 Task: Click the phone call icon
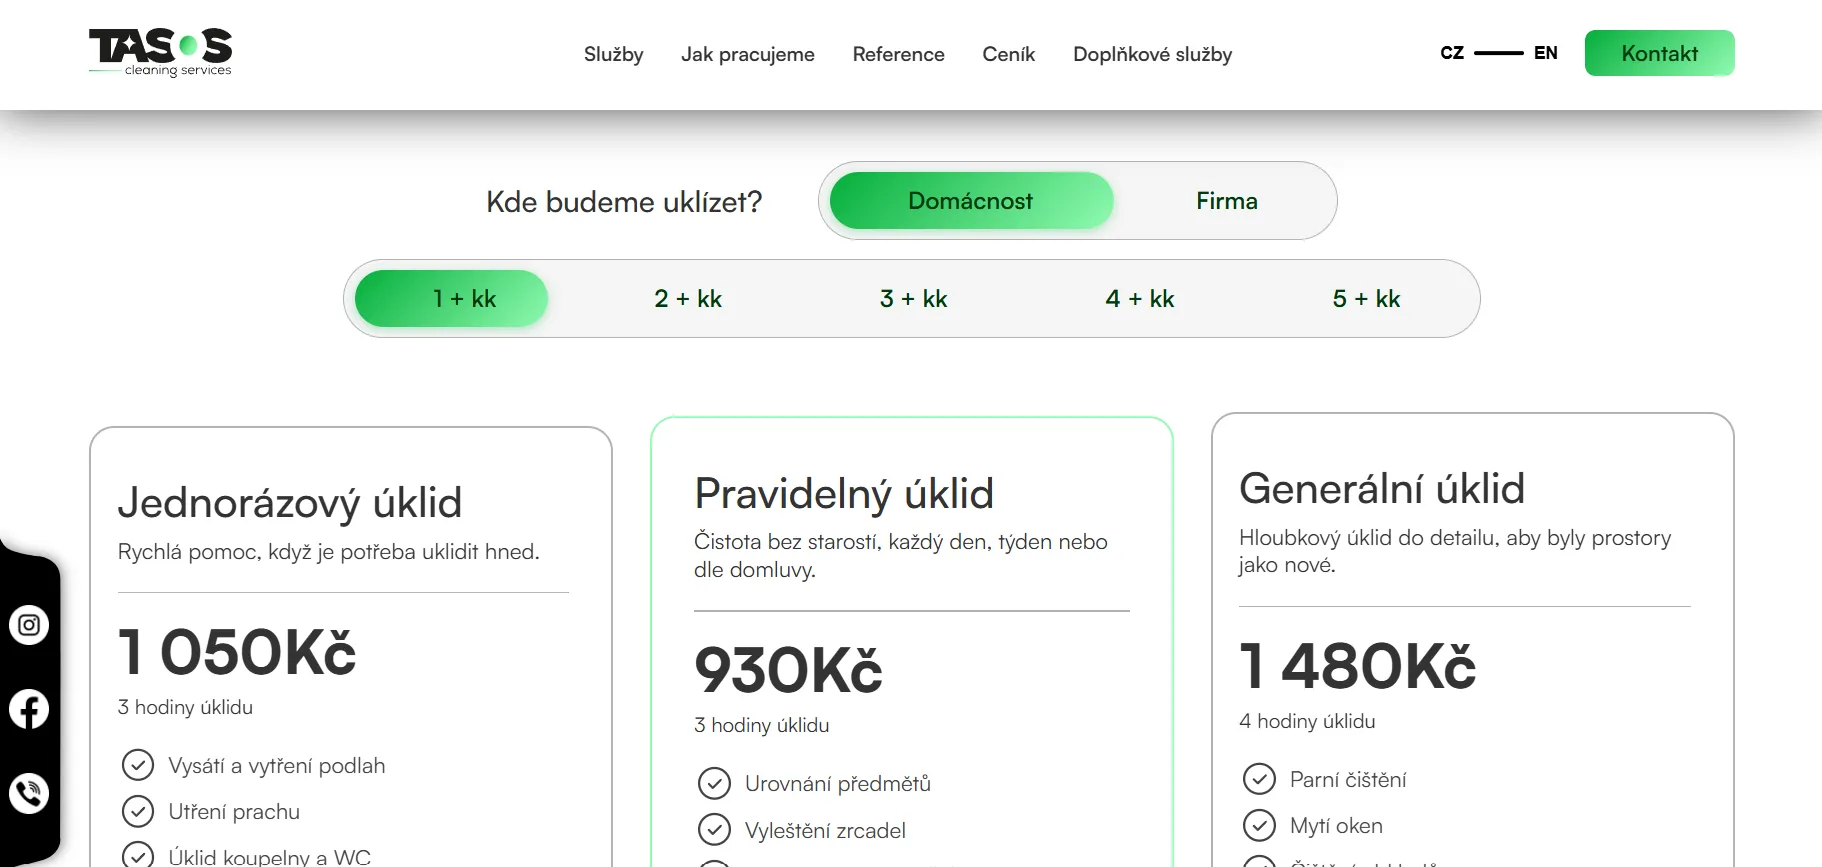29,793
